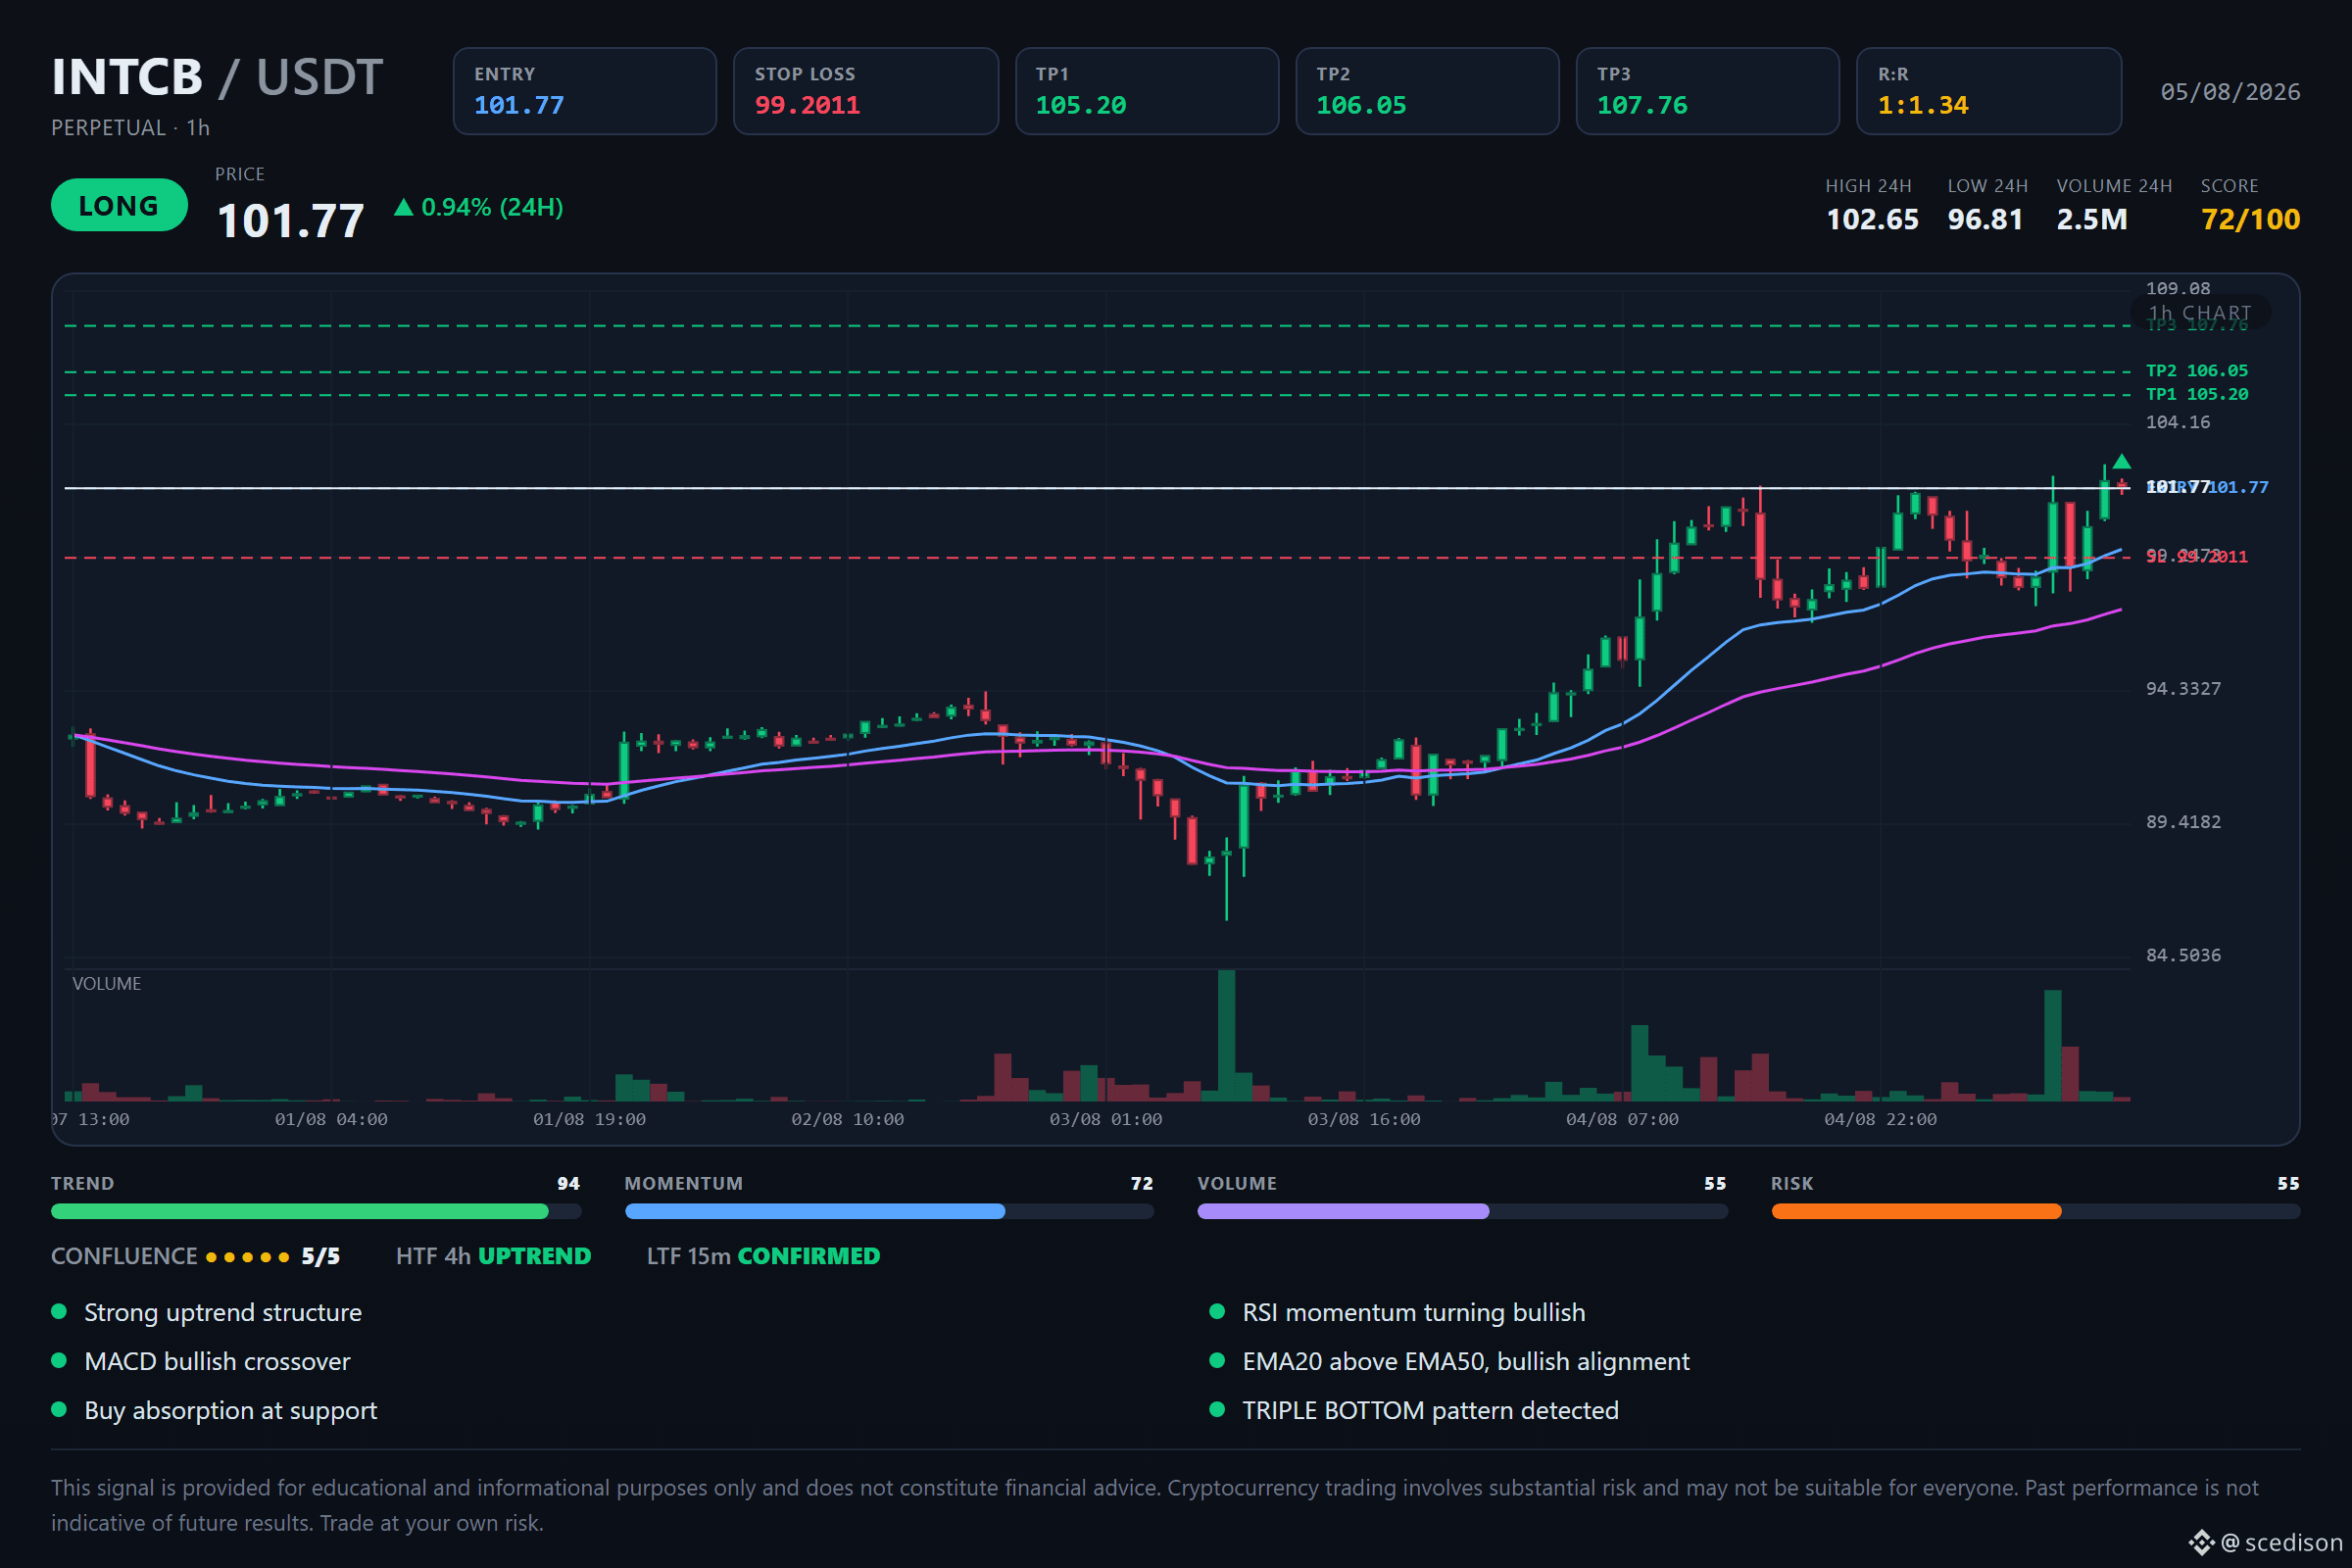Click "Buy absorption at support"
This screenshot has height=1568, width=2352.
[230, 1411]
